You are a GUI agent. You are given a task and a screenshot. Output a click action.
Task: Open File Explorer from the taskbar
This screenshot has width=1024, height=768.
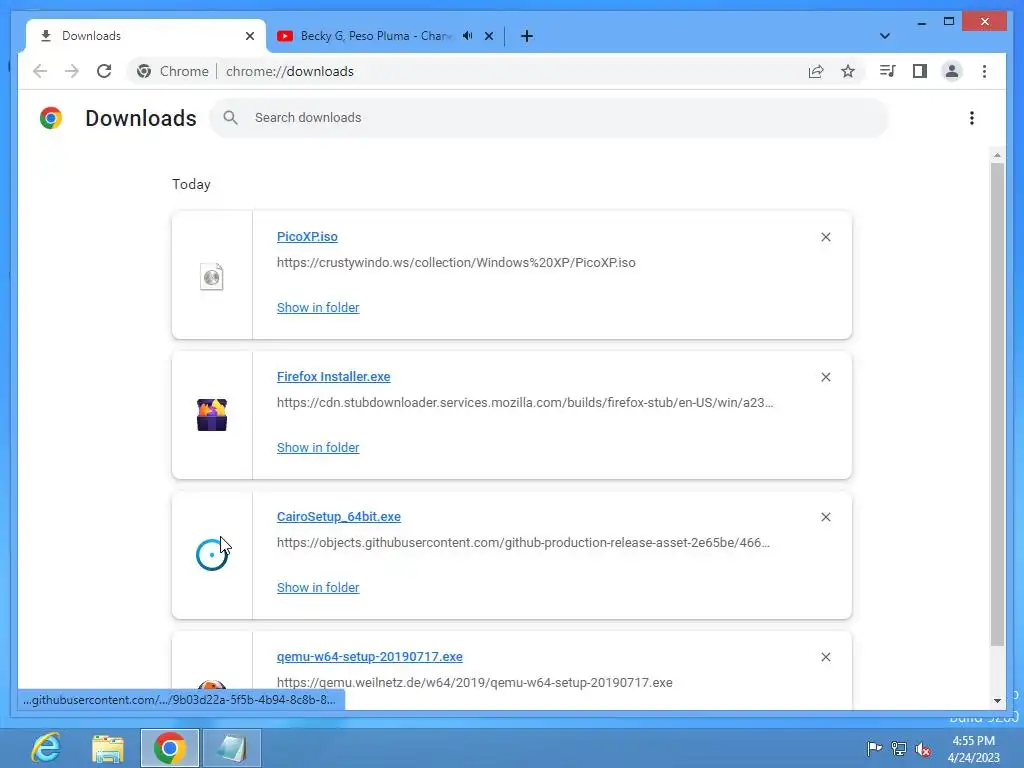(108, 748)
